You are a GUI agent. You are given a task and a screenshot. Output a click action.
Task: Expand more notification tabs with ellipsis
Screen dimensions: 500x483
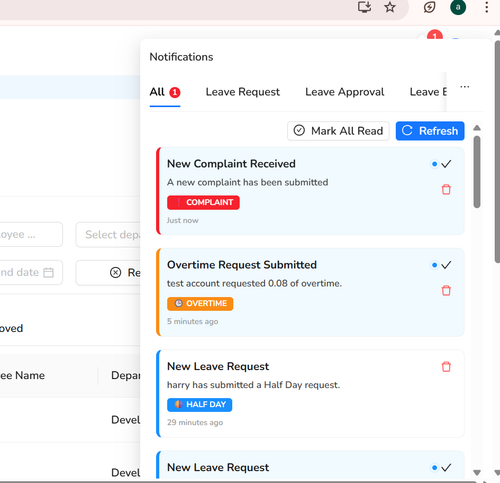(x=465, y=87)
